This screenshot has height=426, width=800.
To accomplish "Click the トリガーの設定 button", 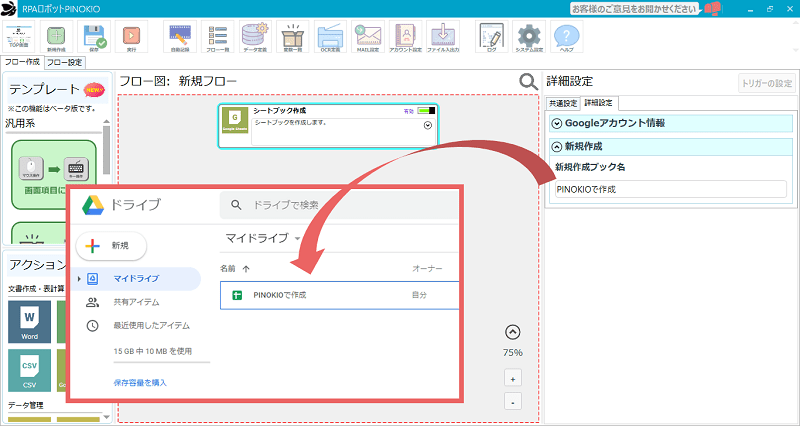I will 767,84.
